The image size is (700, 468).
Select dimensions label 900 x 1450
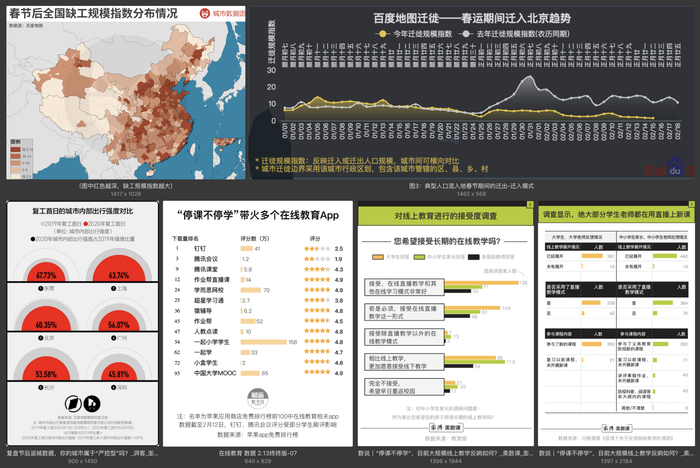pyautogui.click(x=83, y=461)
